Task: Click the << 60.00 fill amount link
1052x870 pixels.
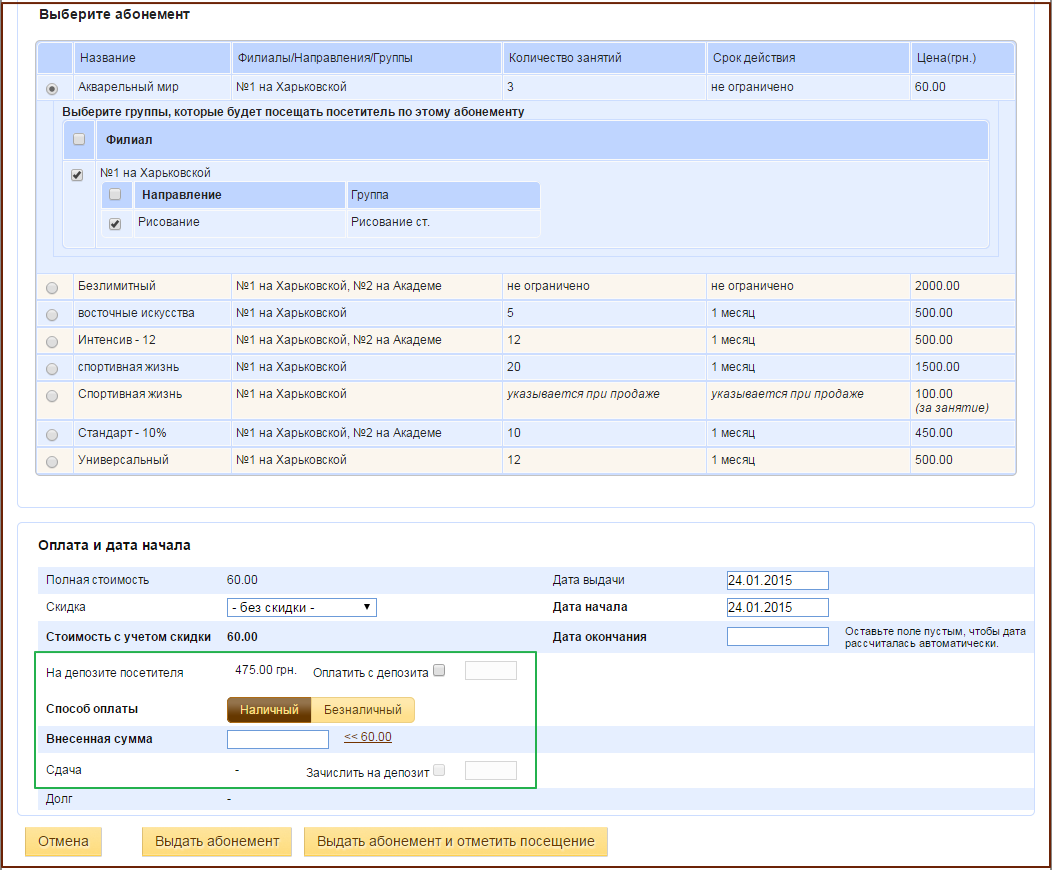Action: click(x=368, y=737)
